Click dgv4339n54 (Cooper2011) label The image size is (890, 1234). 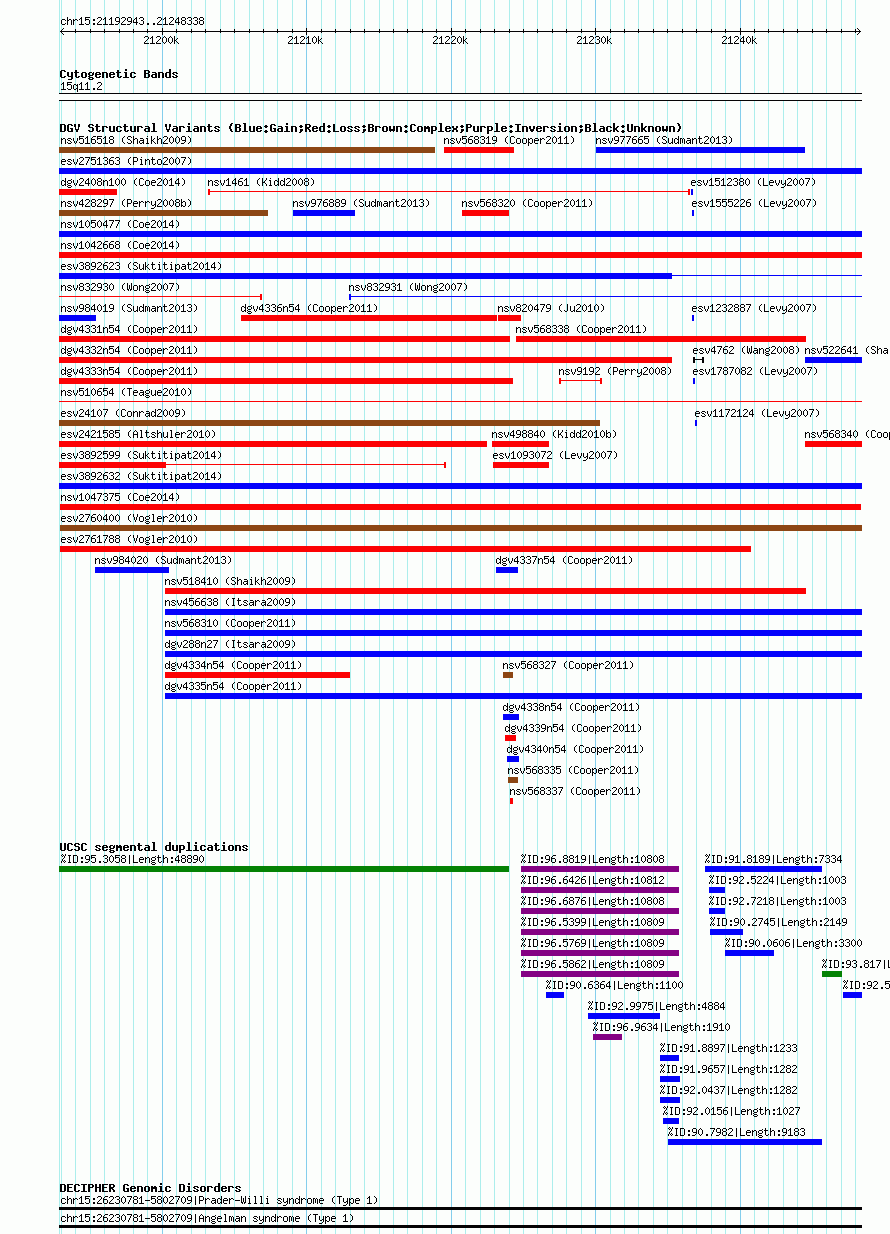574,729
